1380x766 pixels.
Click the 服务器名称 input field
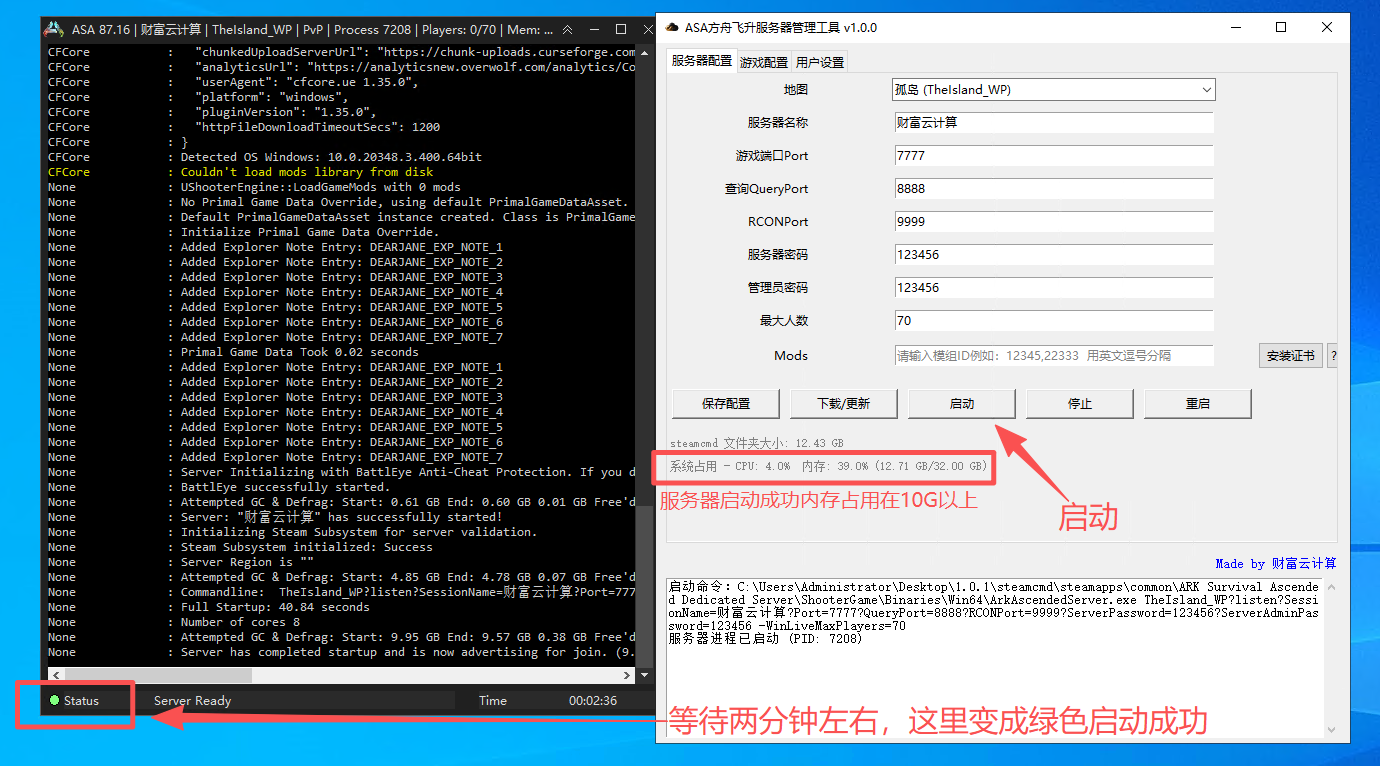1053,123
